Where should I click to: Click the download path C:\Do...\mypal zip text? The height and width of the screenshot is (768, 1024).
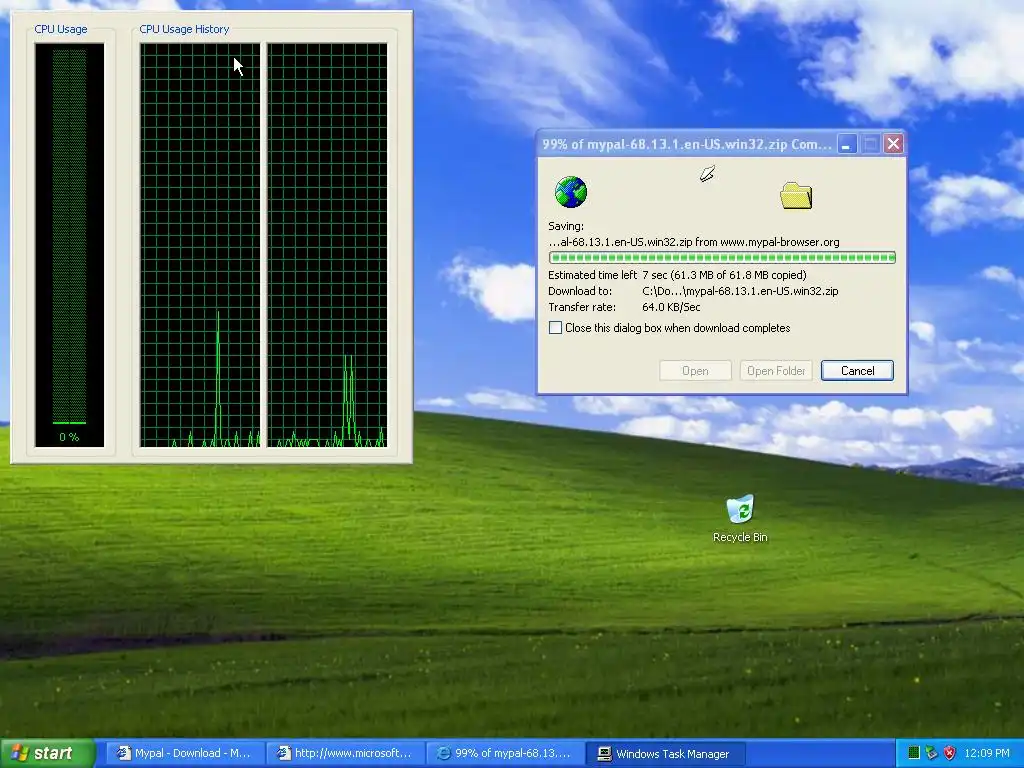tap(740, 291)
